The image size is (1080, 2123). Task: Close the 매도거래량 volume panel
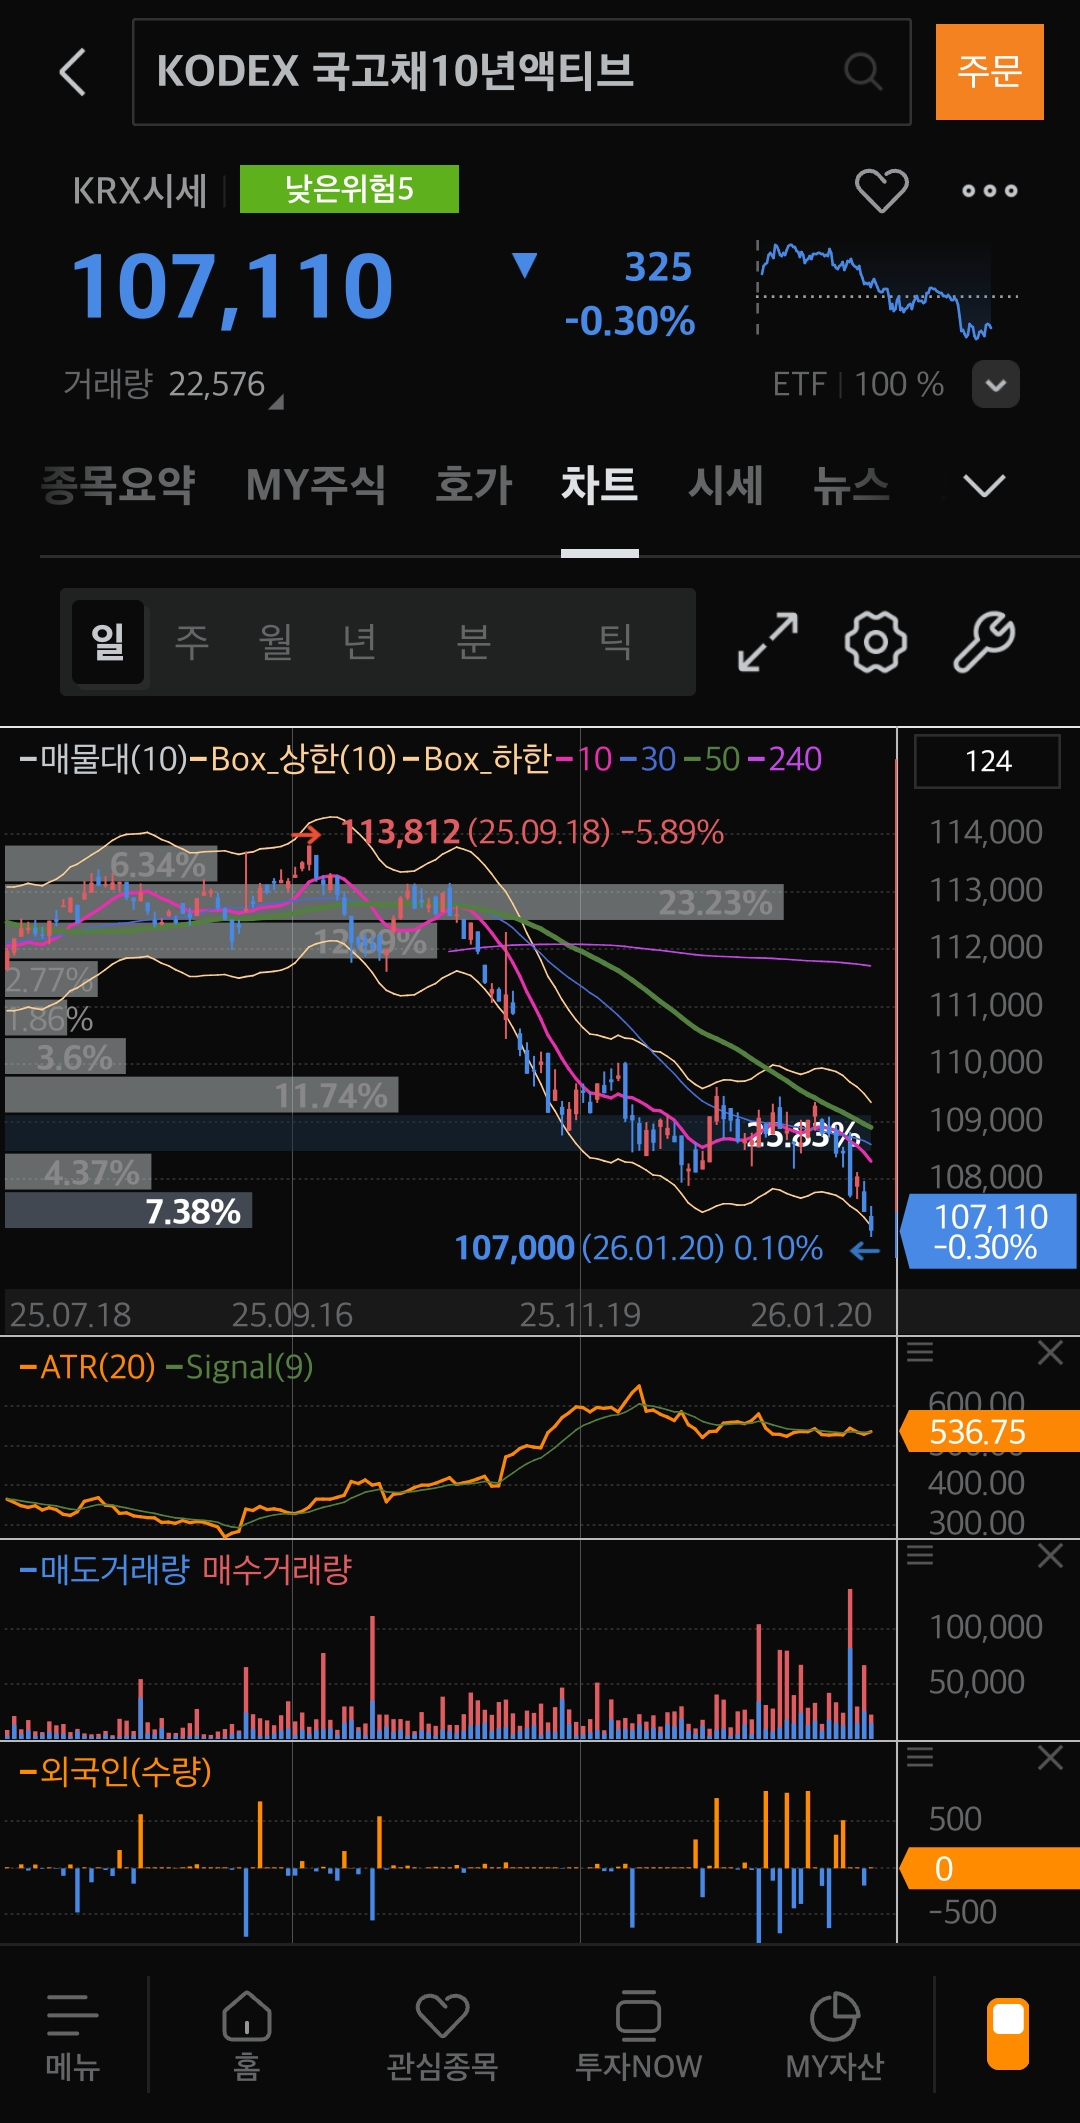(x=1050, y=1555)
